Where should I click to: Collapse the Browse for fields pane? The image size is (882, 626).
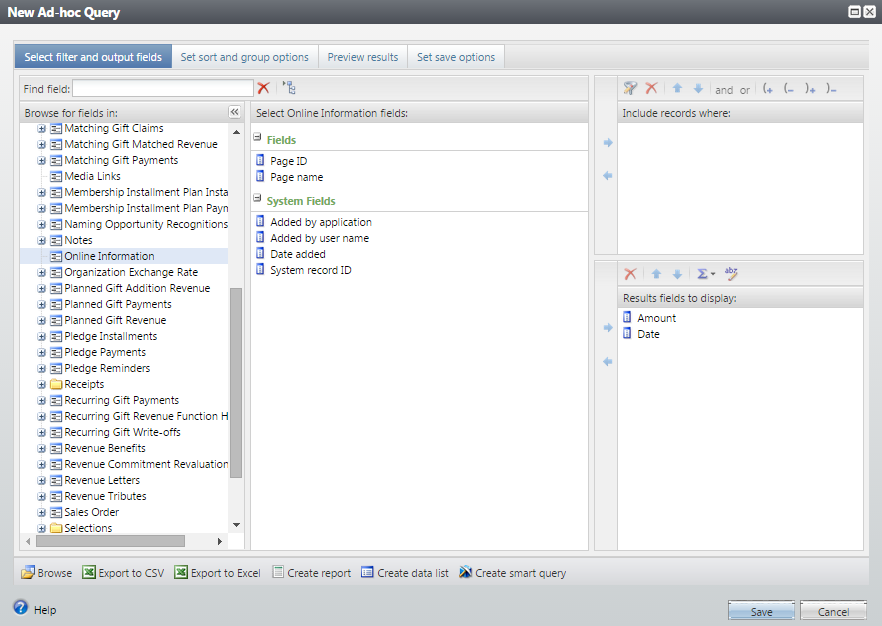point(235,112)
